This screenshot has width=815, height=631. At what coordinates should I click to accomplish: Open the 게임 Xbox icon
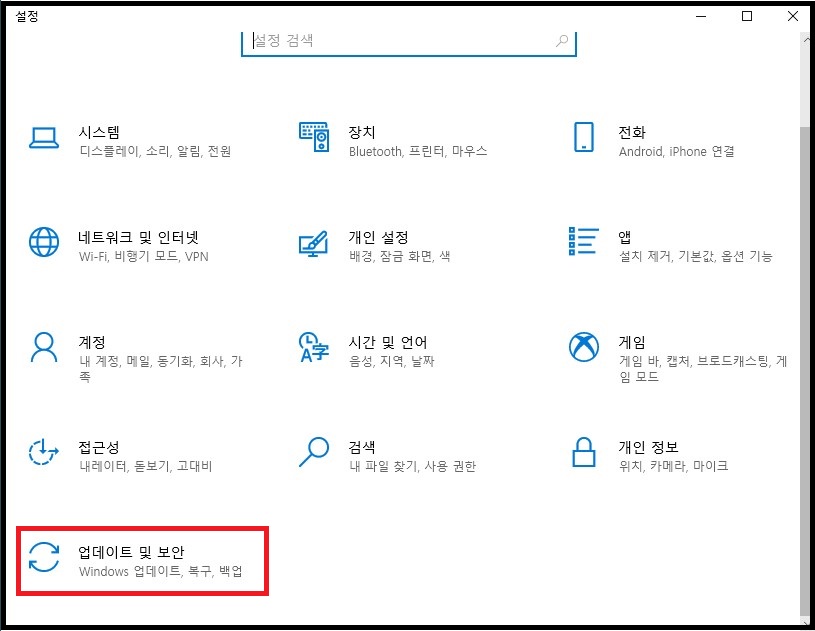(584, 347)
